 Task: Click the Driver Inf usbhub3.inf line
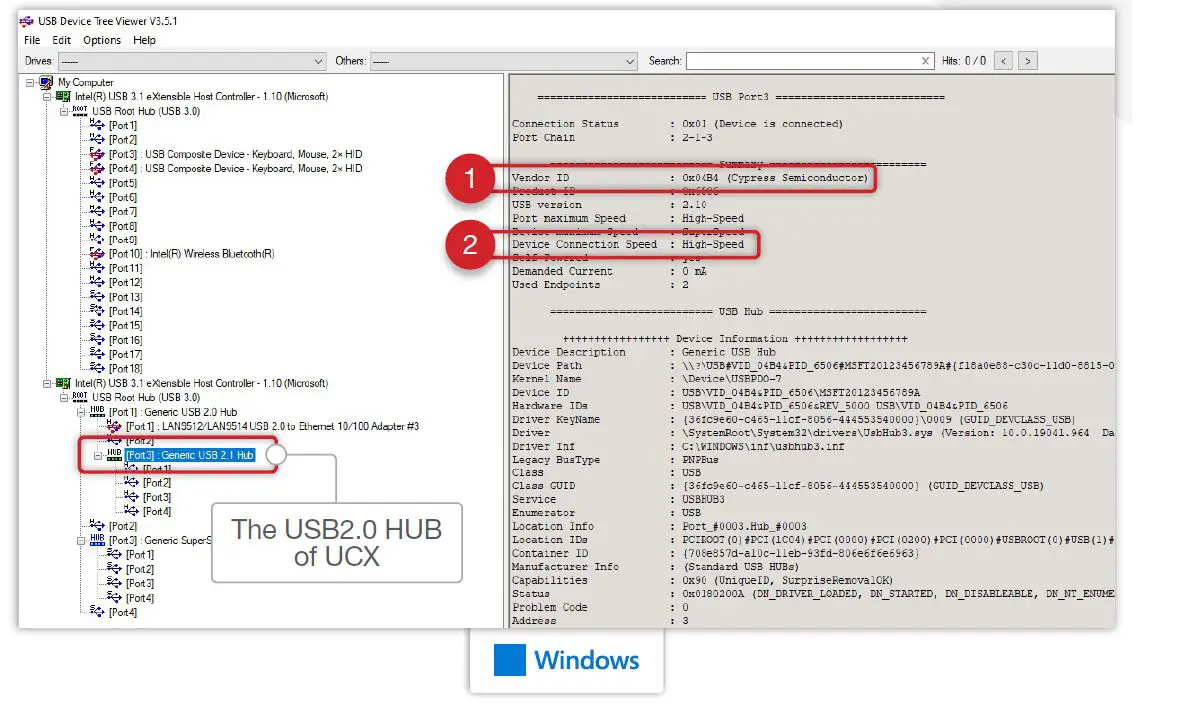[678, 446]
